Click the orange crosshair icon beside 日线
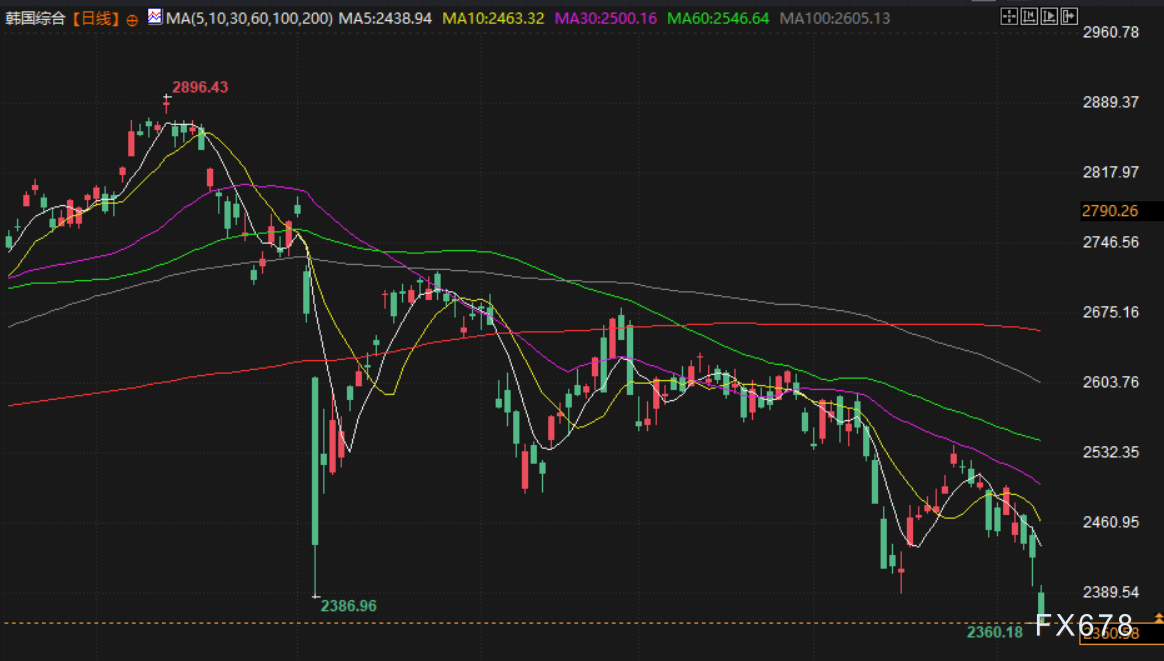 click(132, 19)
